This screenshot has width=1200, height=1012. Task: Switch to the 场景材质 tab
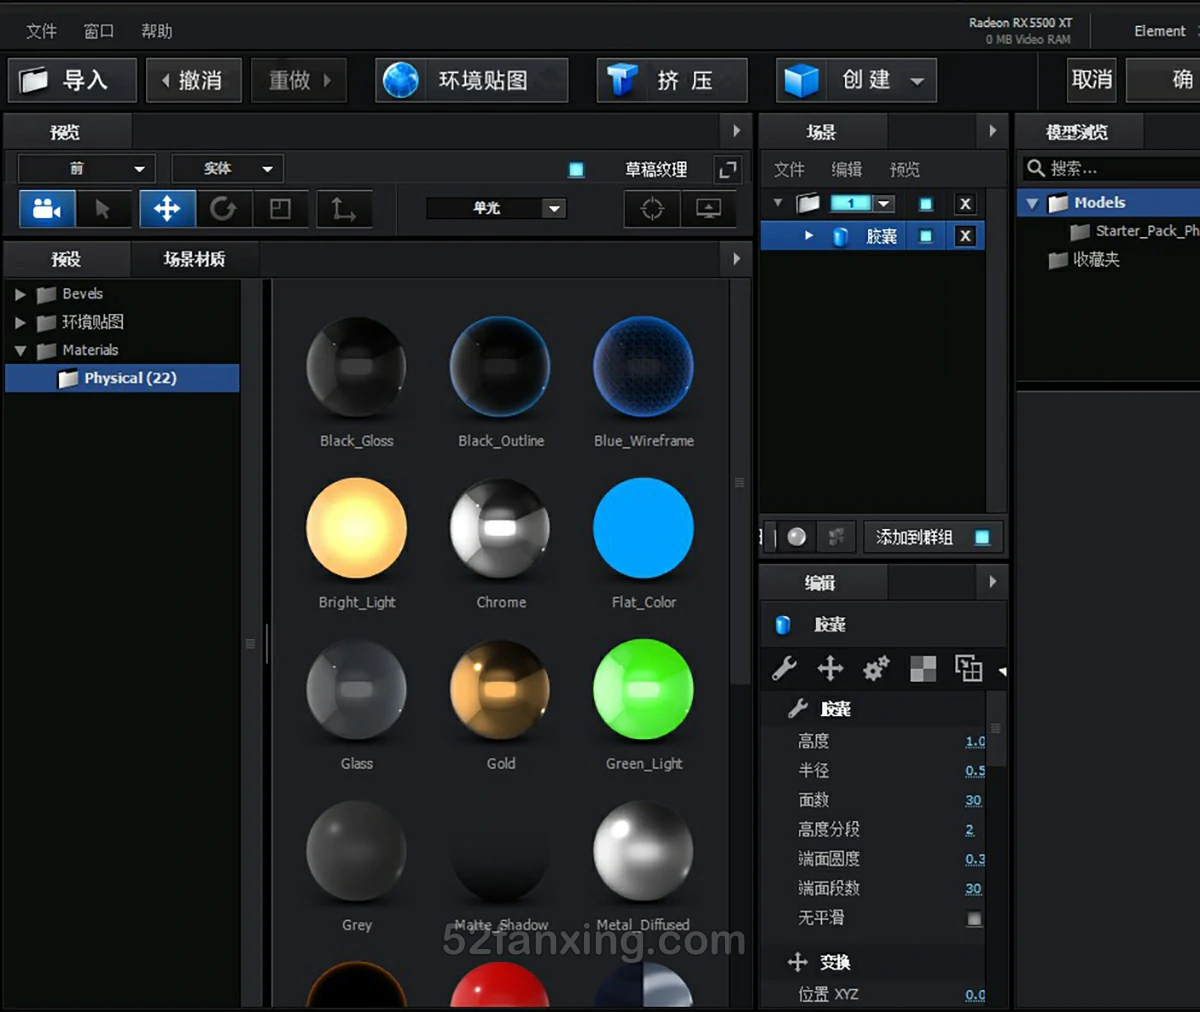click(x=194, y=259)
